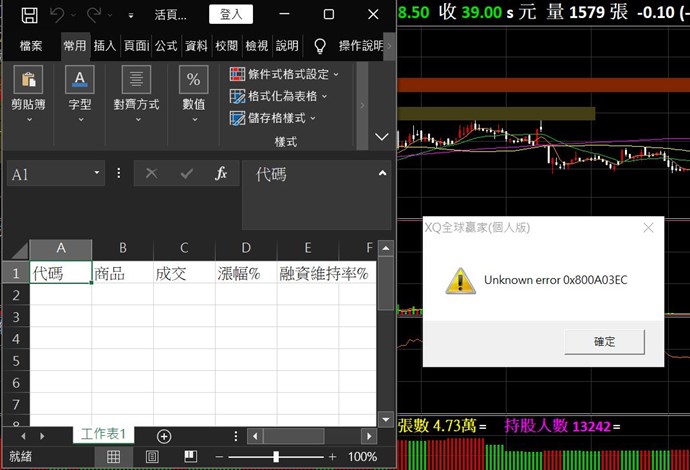Switch to Normal view icon
The height and width of the screenshot is (470, 690).
coord(114,456)
